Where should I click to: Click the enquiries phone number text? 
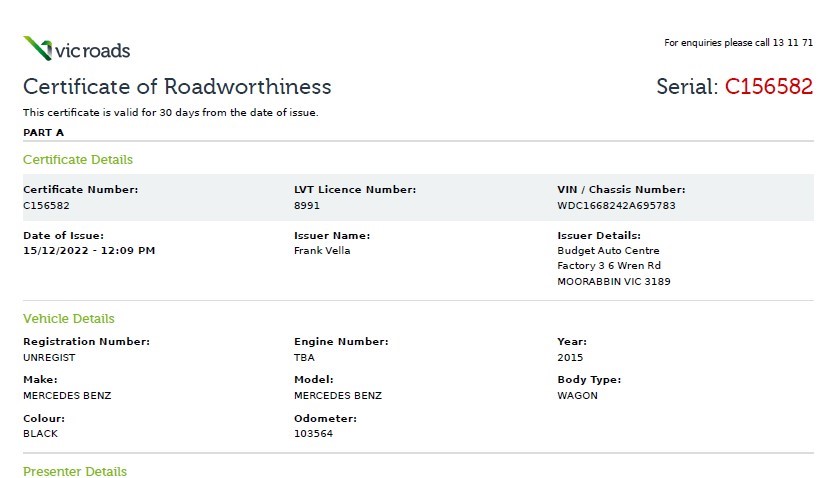(738, 43)
